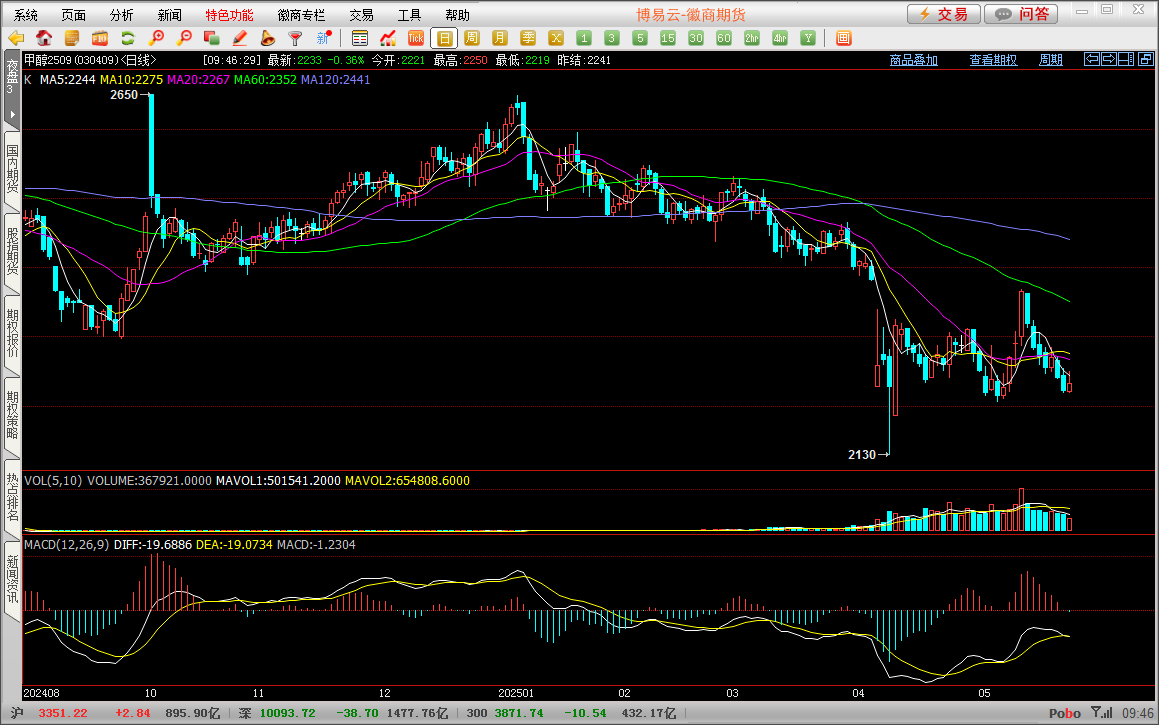Switch to the 期权报价 sidebar tab
Screen dimensions: 1159x725
[12, 333]
